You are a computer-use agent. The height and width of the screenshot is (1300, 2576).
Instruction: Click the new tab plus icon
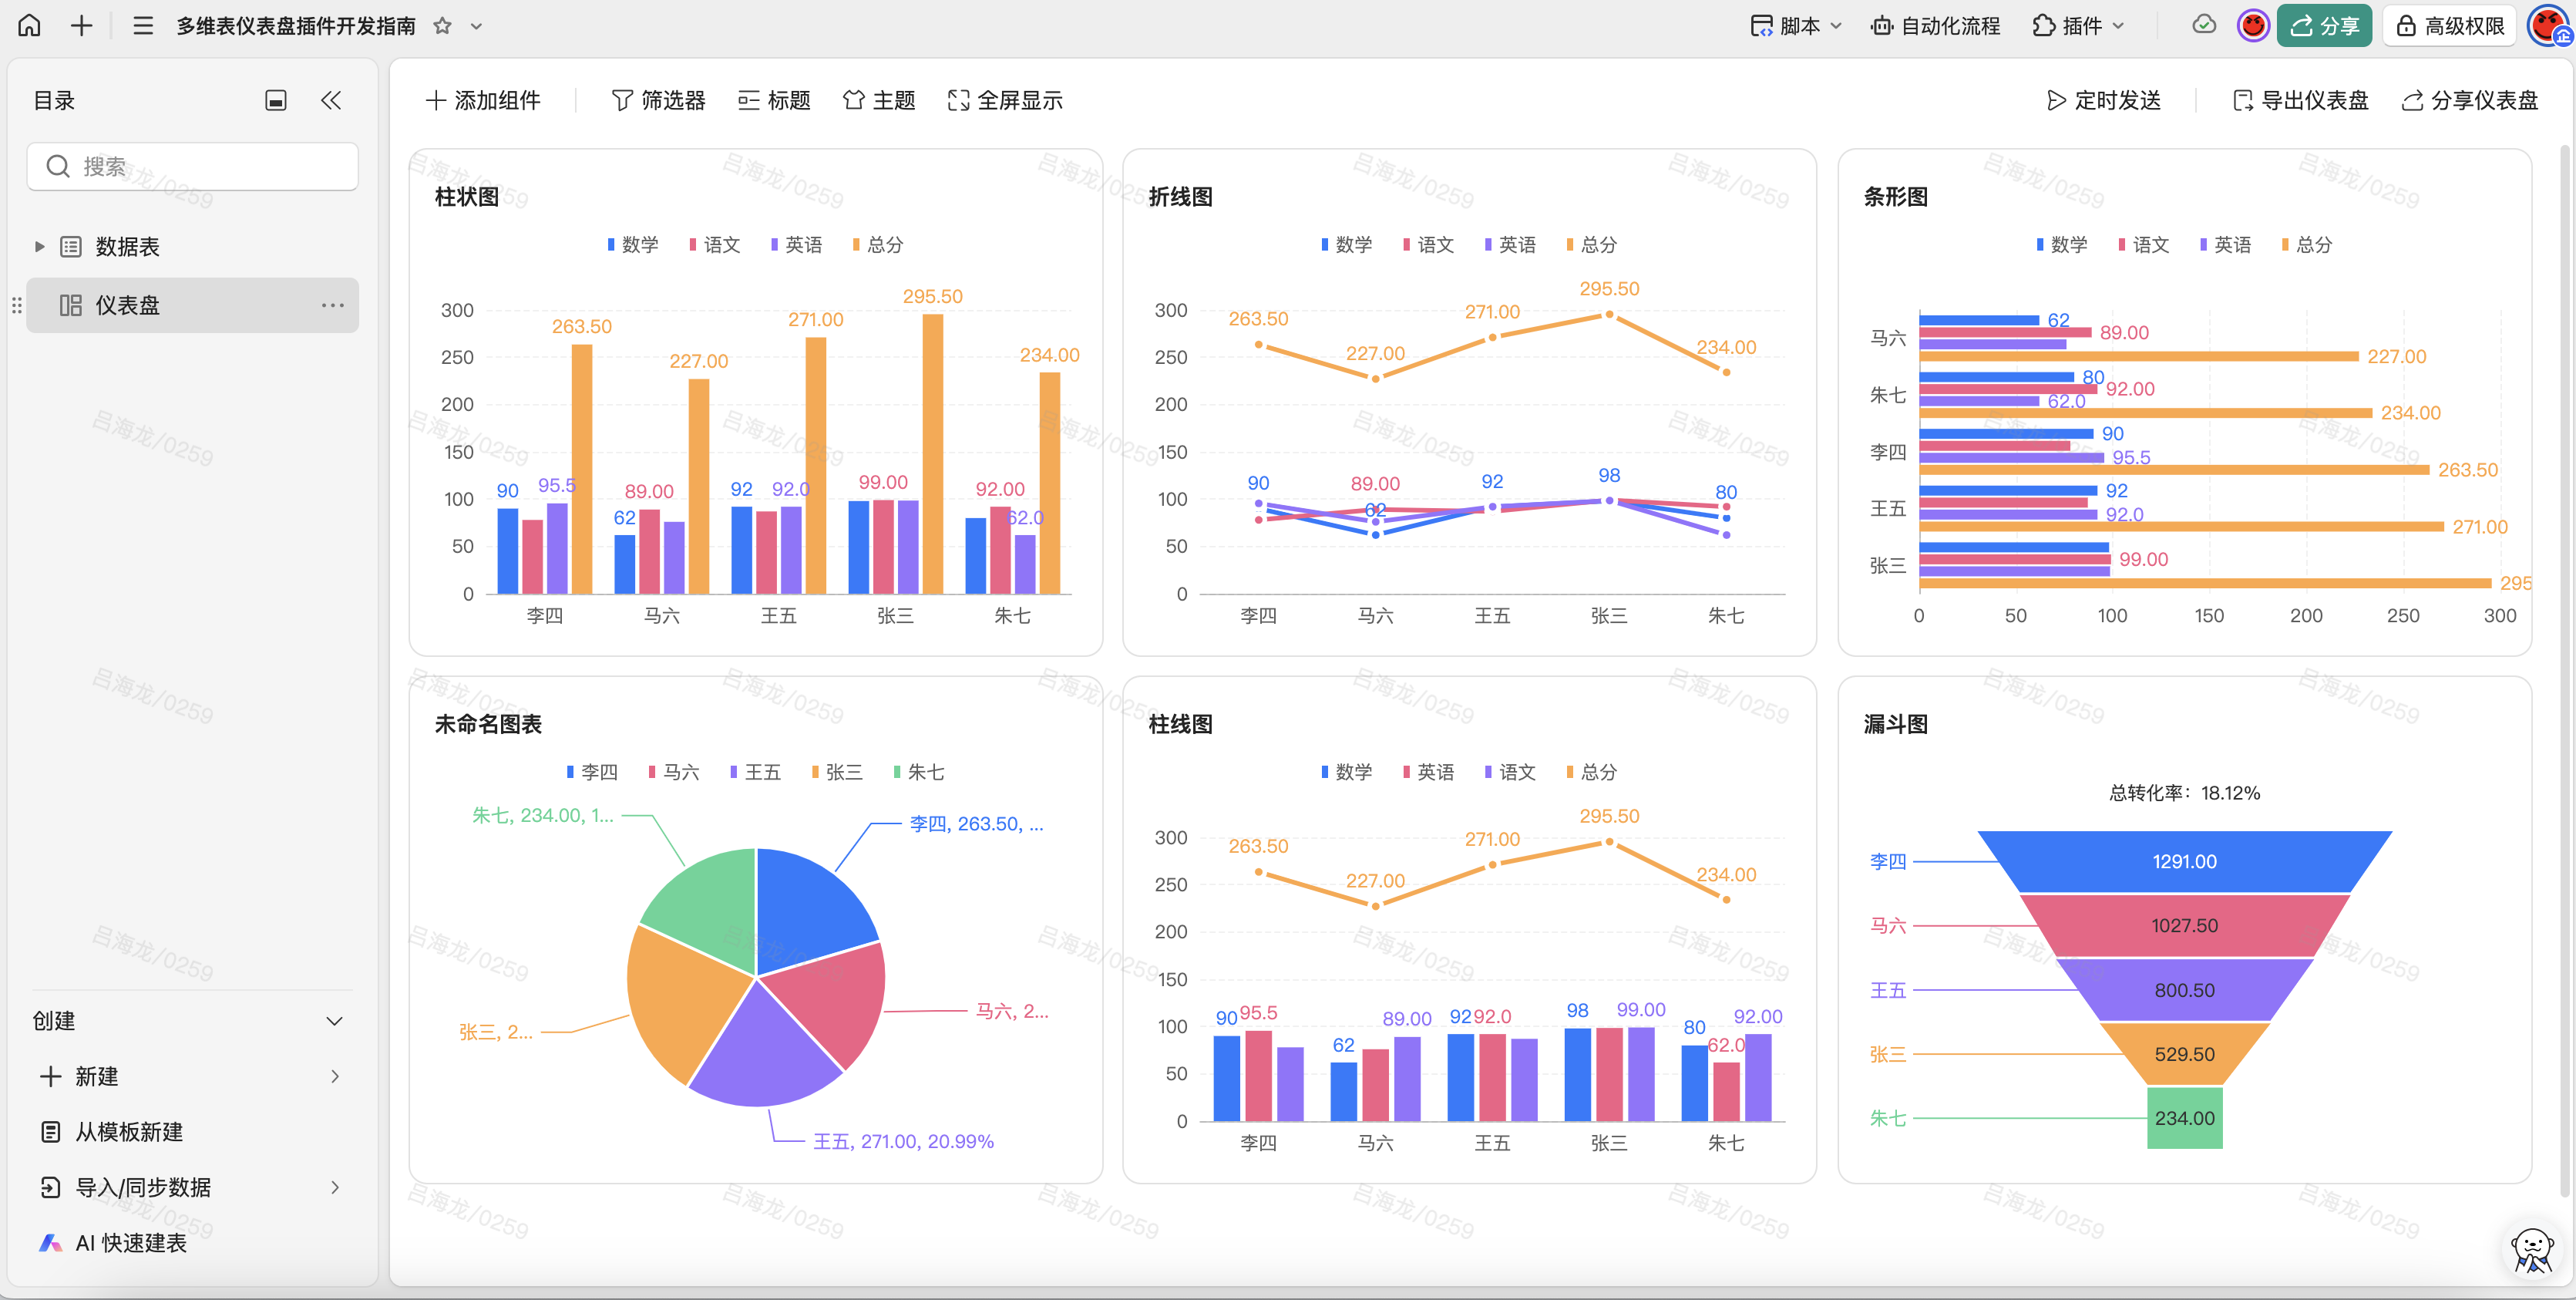[82, 26]
